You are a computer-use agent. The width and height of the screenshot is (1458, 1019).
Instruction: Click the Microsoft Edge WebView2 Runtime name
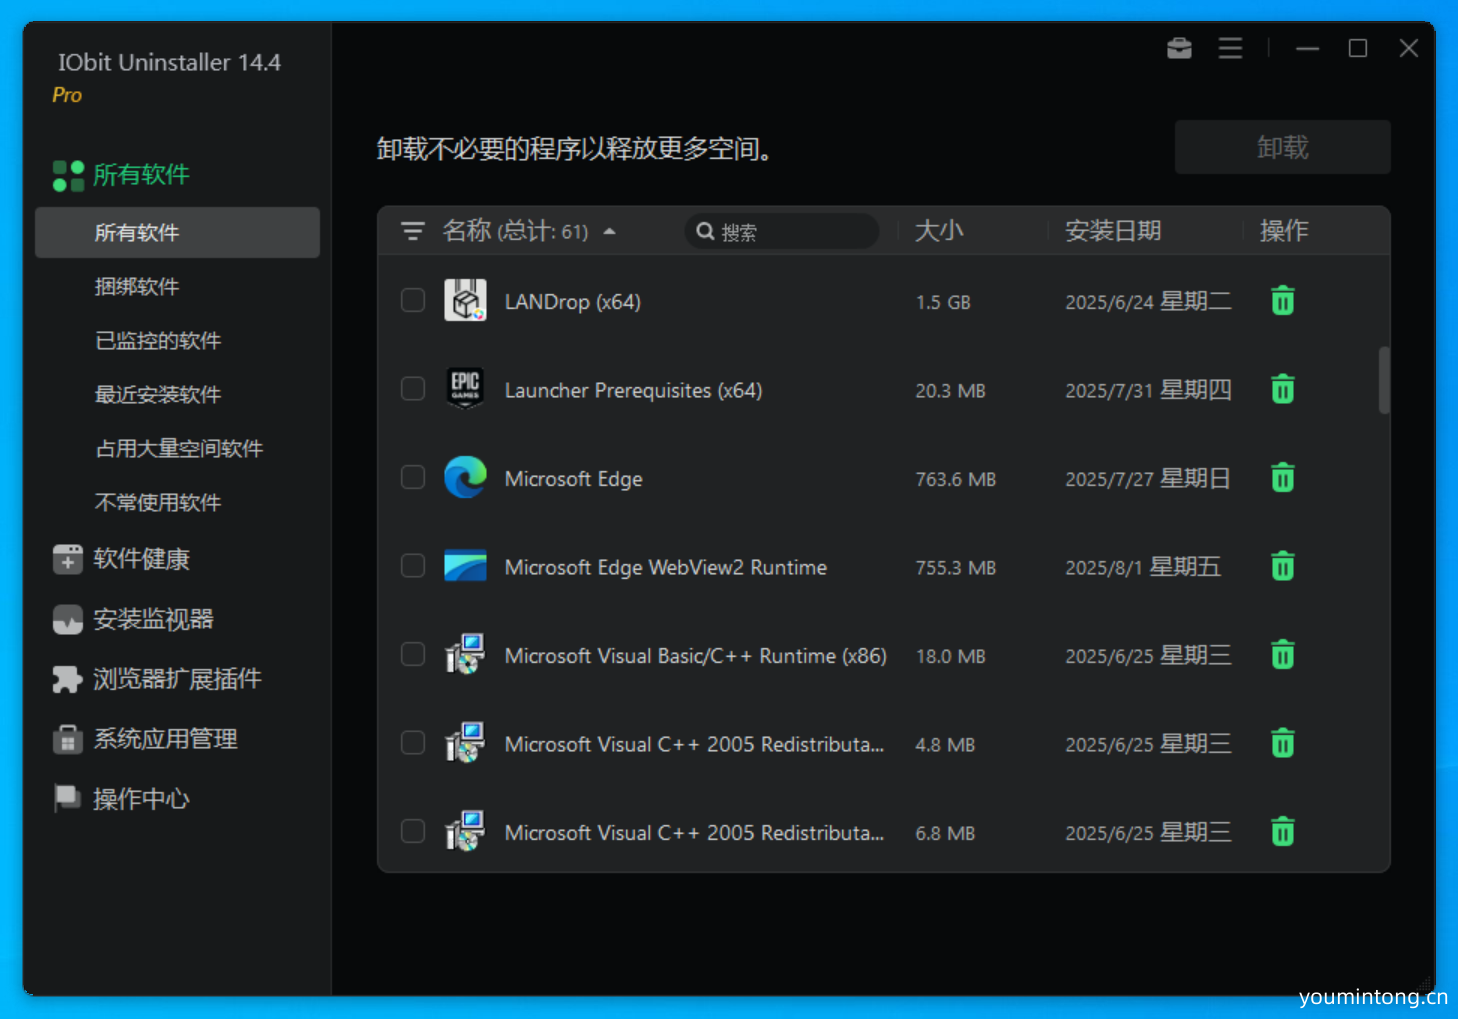665,568
